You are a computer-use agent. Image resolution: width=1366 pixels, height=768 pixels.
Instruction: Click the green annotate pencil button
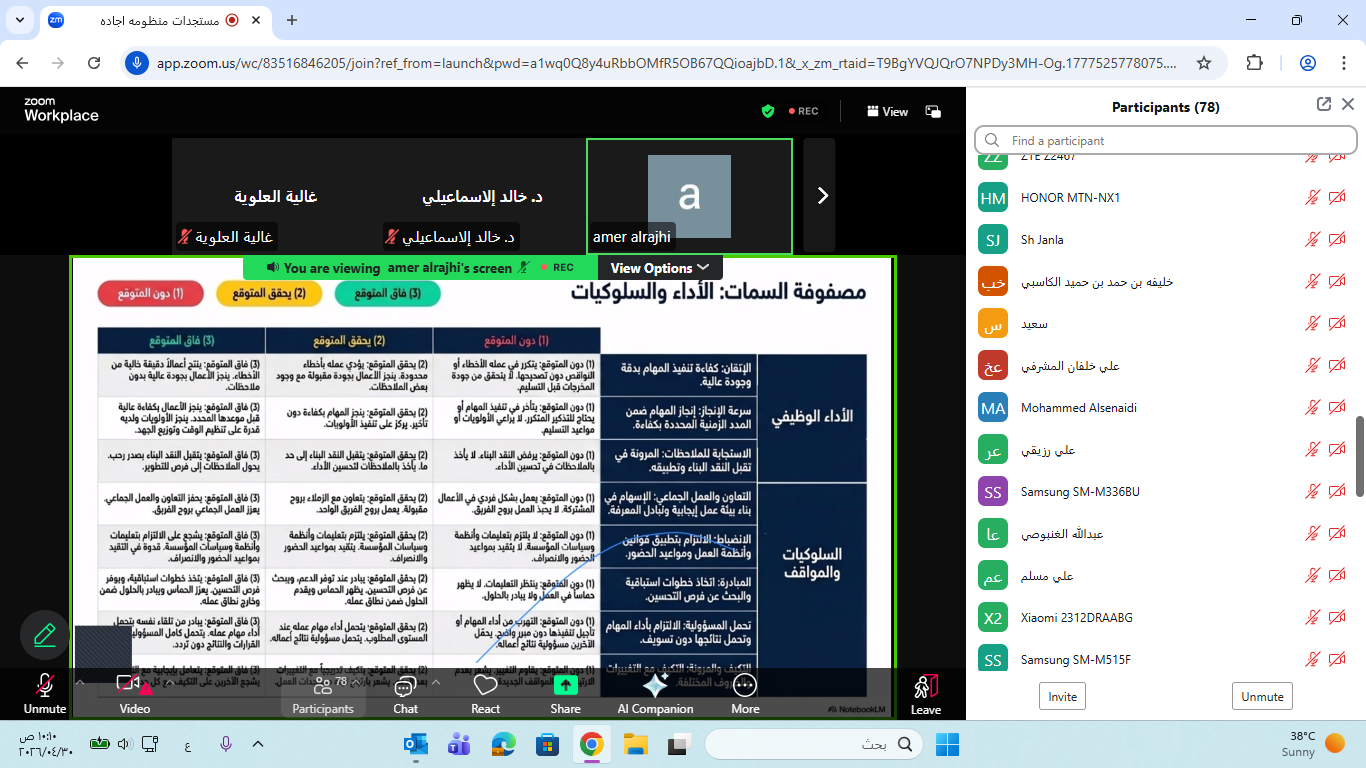pos(44,635)
